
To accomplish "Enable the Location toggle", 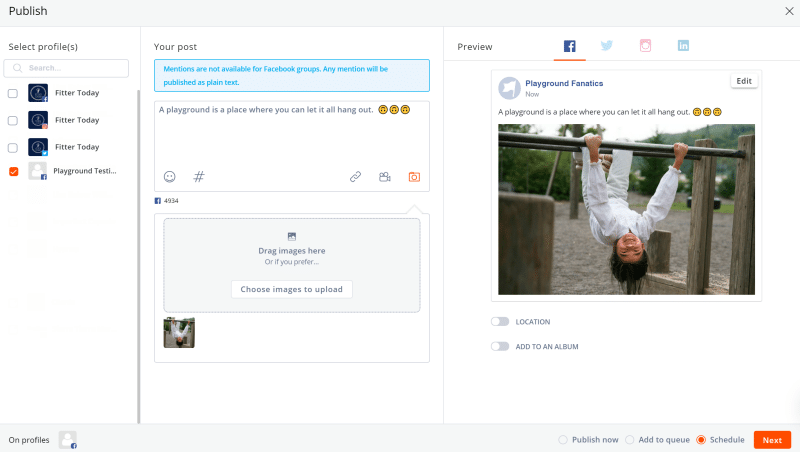I will click(499, 322).
